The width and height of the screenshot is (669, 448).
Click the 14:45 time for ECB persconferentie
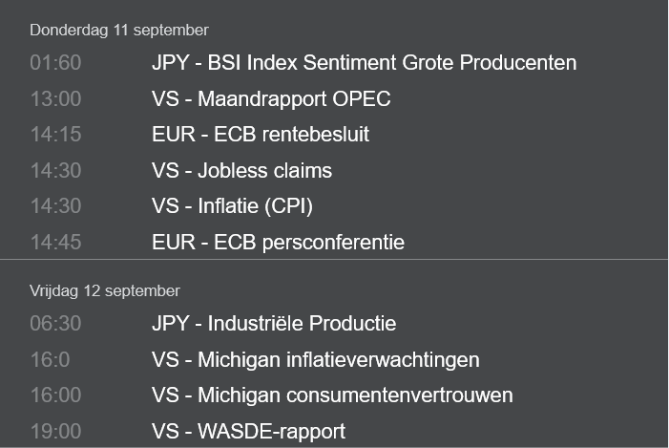coord(56,242)
